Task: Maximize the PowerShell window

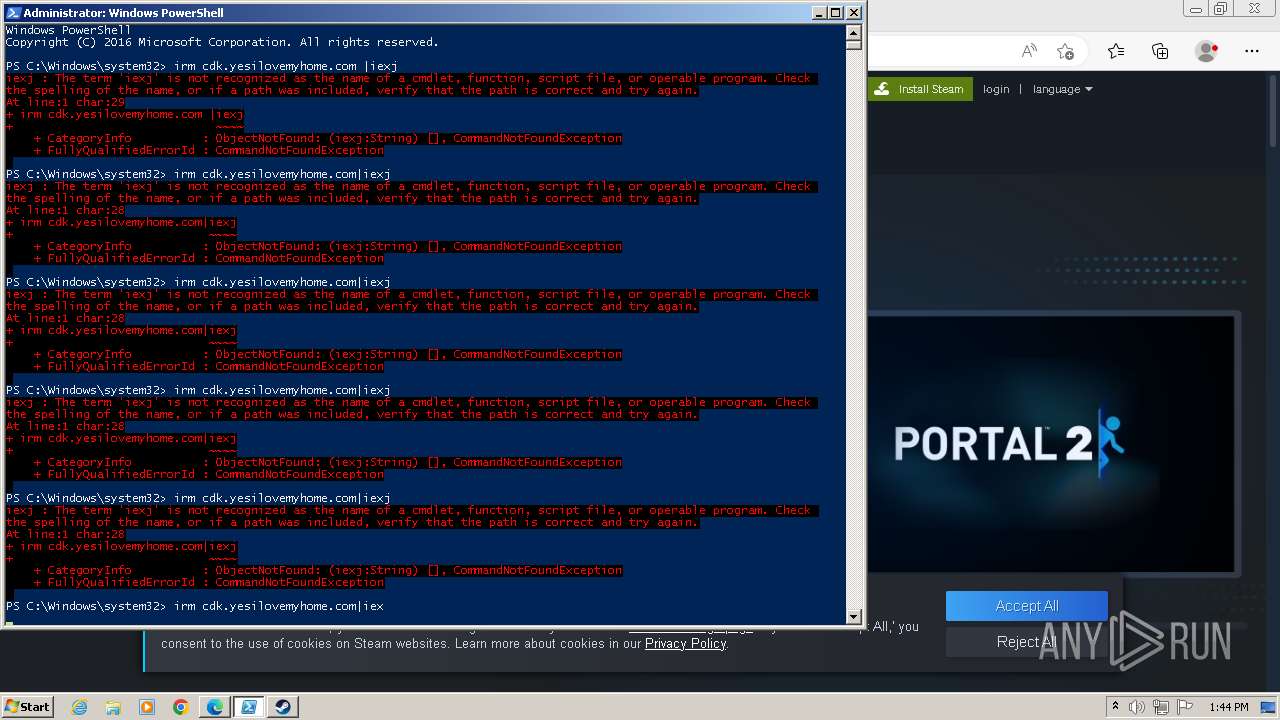Action: pyautogui.click(x=836, y=13)
